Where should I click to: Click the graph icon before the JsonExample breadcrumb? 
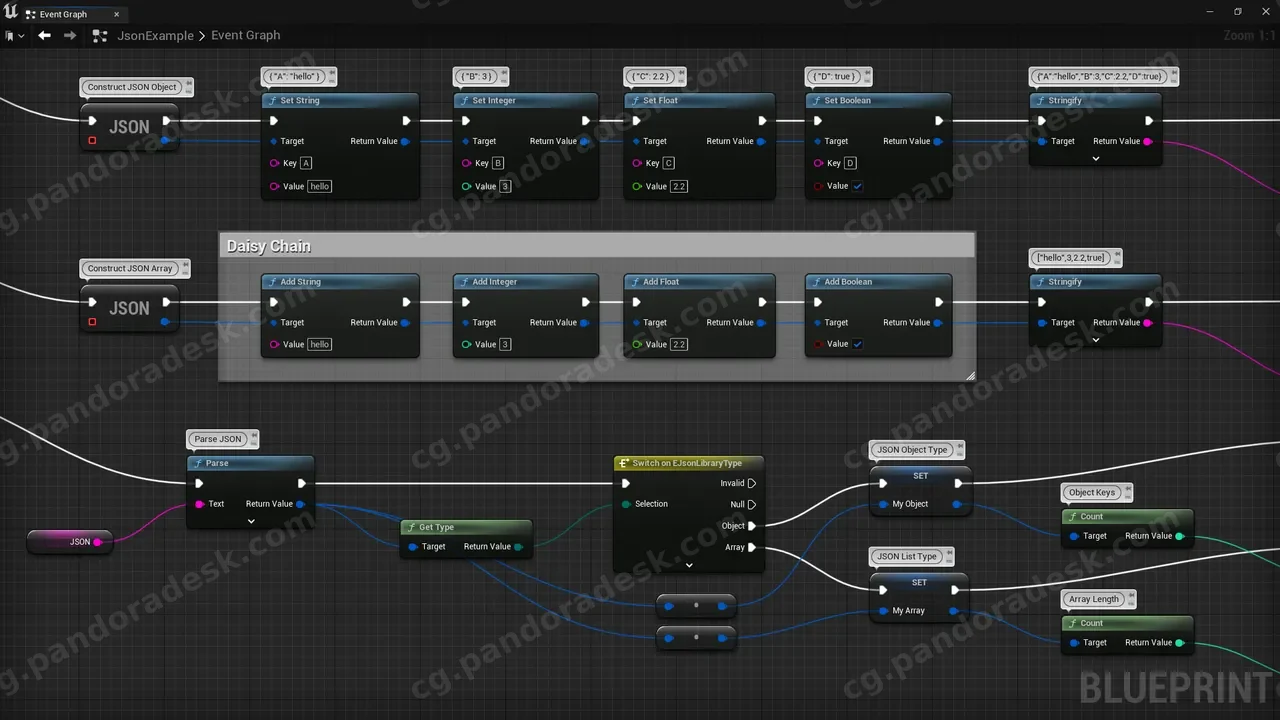(x=99, y=35)
